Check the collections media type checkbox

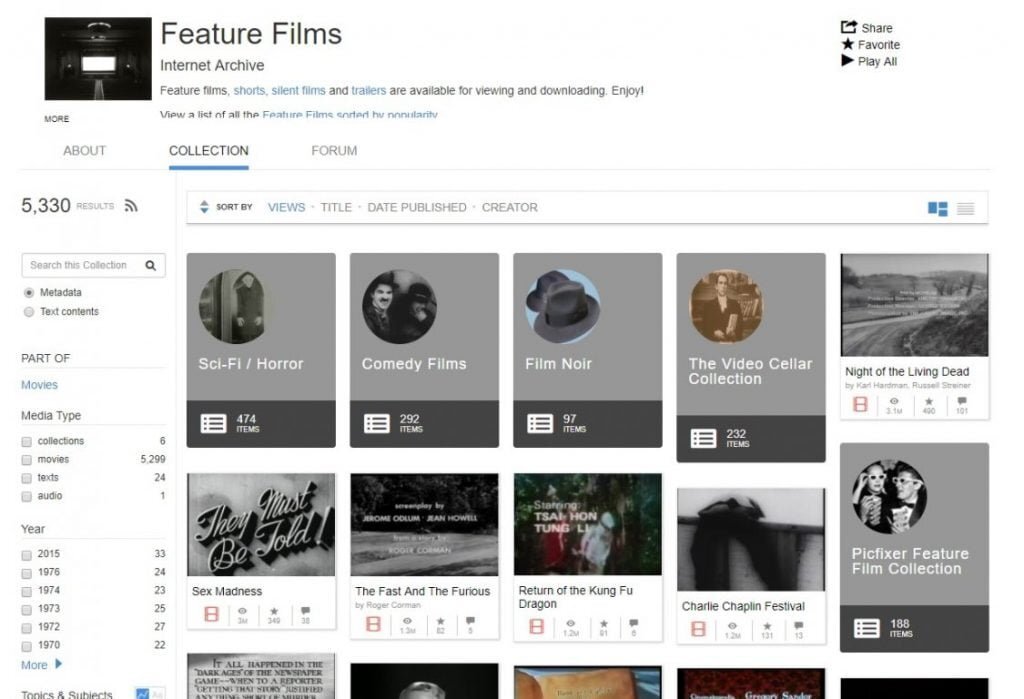tap(27, 442)
